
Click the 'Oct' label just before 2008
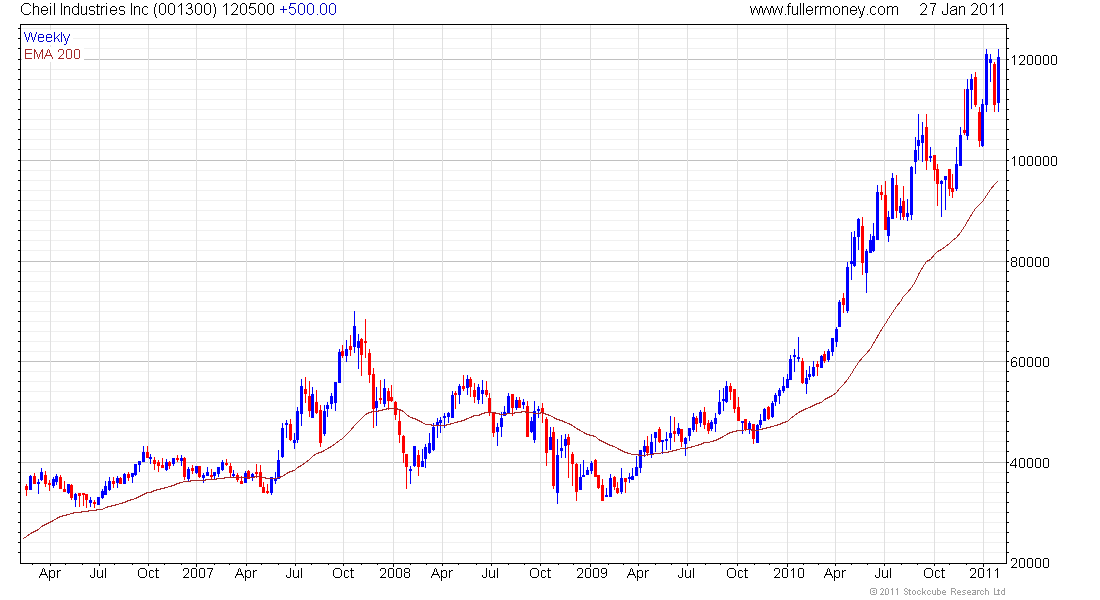click(343, 573)
